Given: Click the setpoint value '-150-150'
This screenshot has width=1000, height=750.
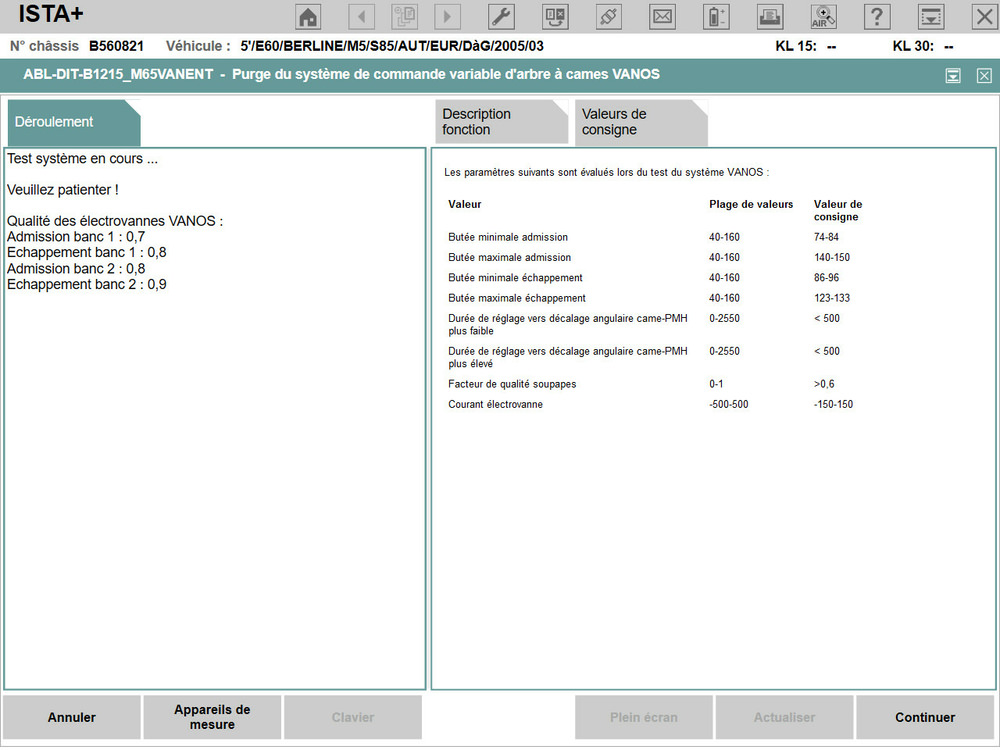Looking at the screenshot, I should 833,404.
